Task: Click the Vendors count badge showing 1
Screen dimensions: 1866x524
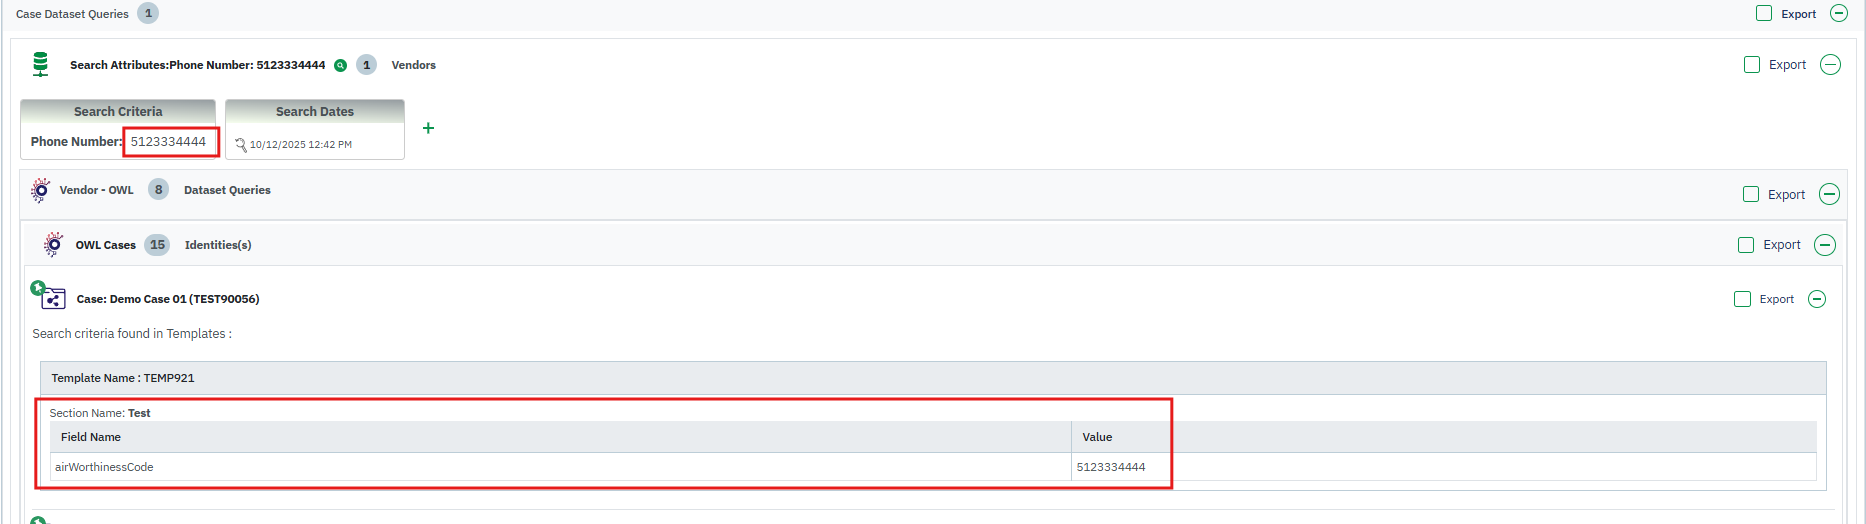Action: pyautogui.click(x=367, y=65)
